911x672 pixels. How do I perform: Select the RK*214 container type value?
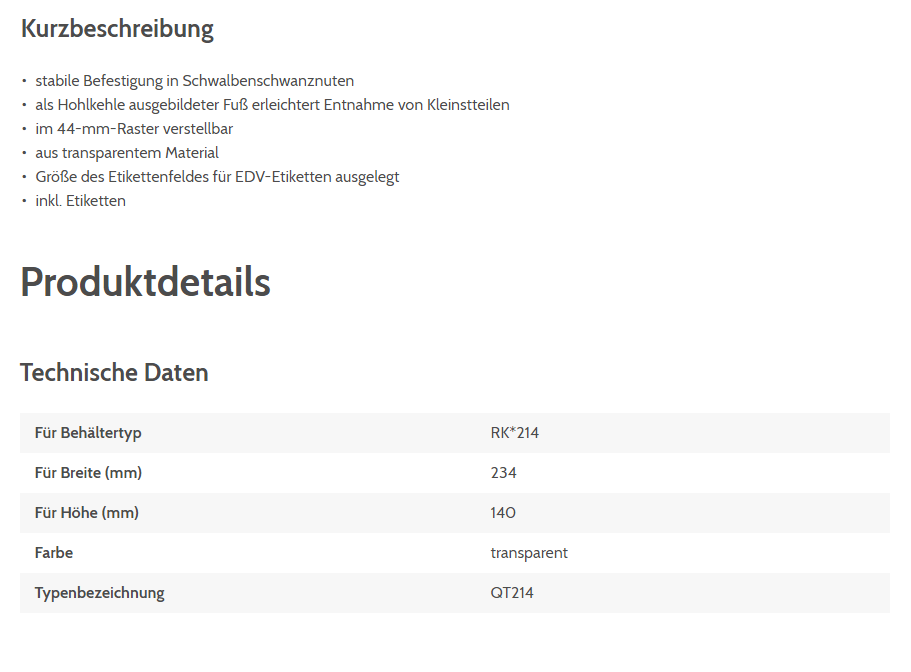[x=515, y=433]
